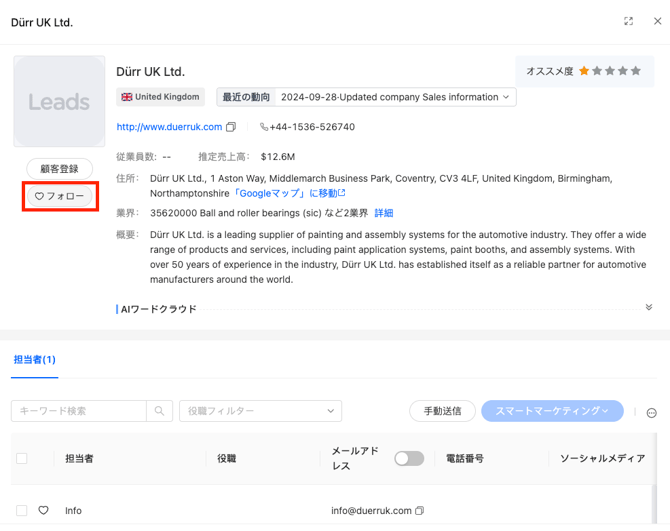The image size is (670, 531).
Task: Click the search magnifier icon
Action: click(x=159, y=411)
